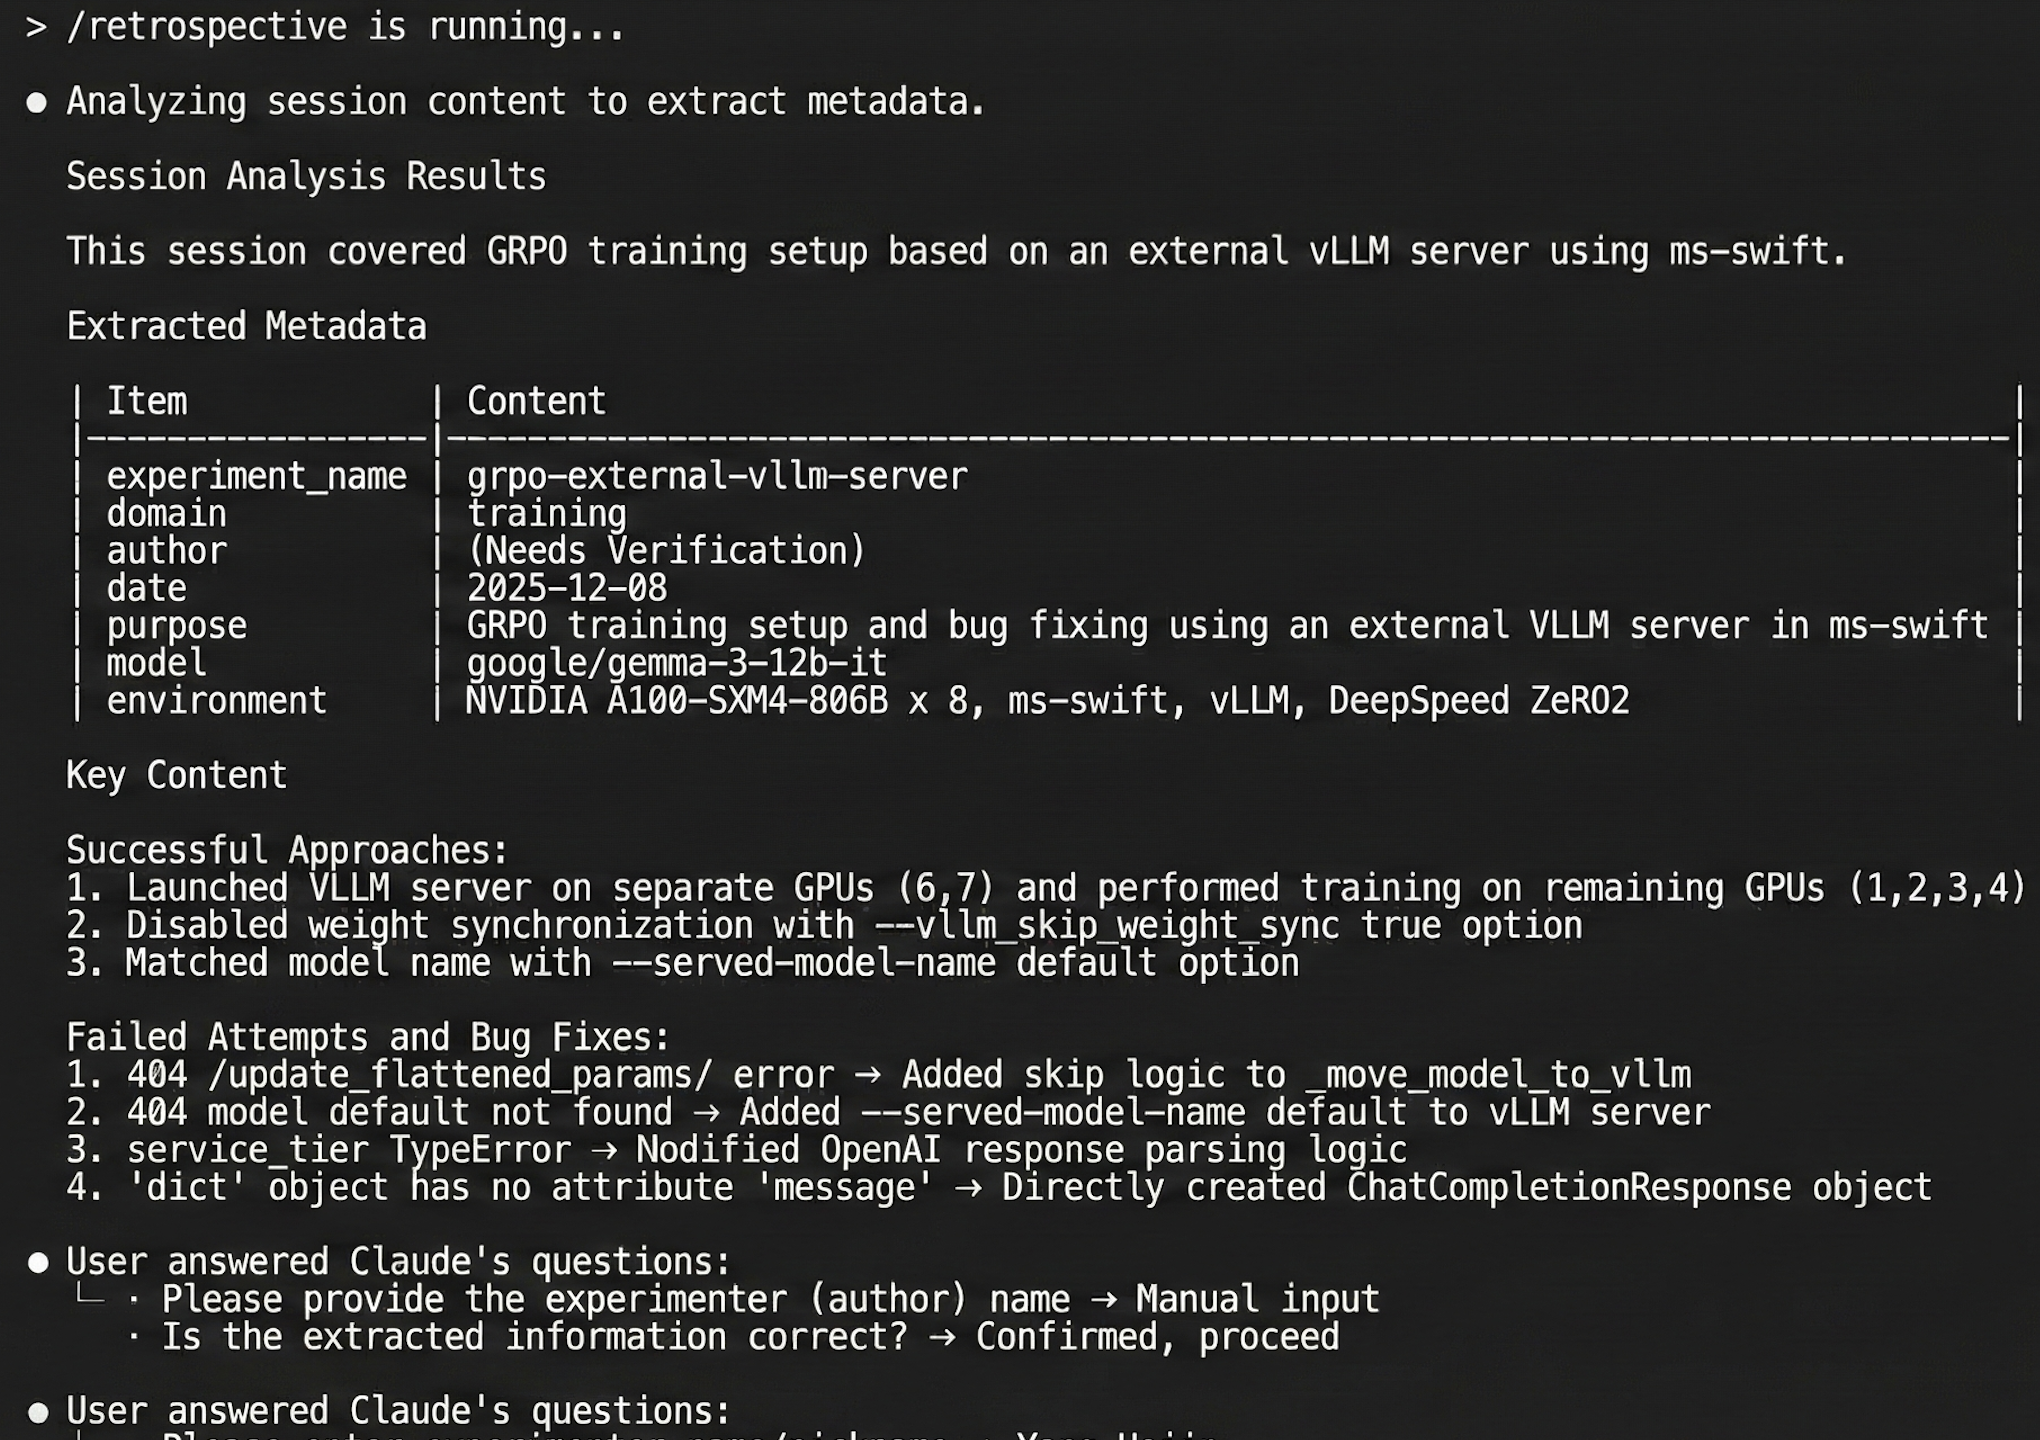The width and height of the screenshot is (2040, 1440).
Task: Click the /retrospective command text
Action: click(206, 27)
